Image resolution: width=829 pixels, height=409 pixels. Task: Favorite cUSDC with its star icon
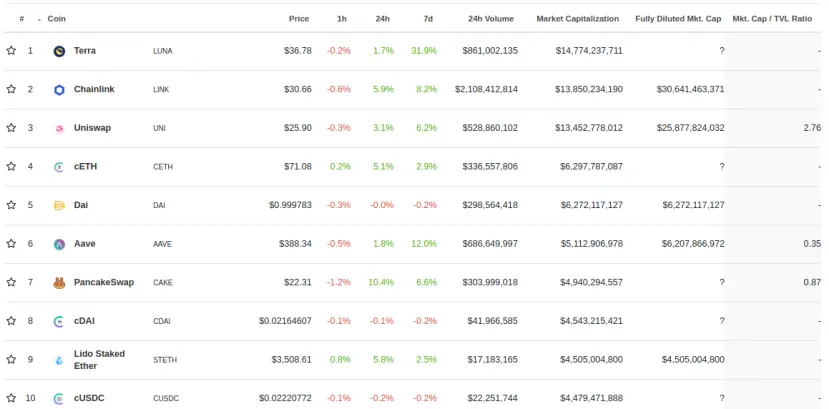tap(11, 397)
